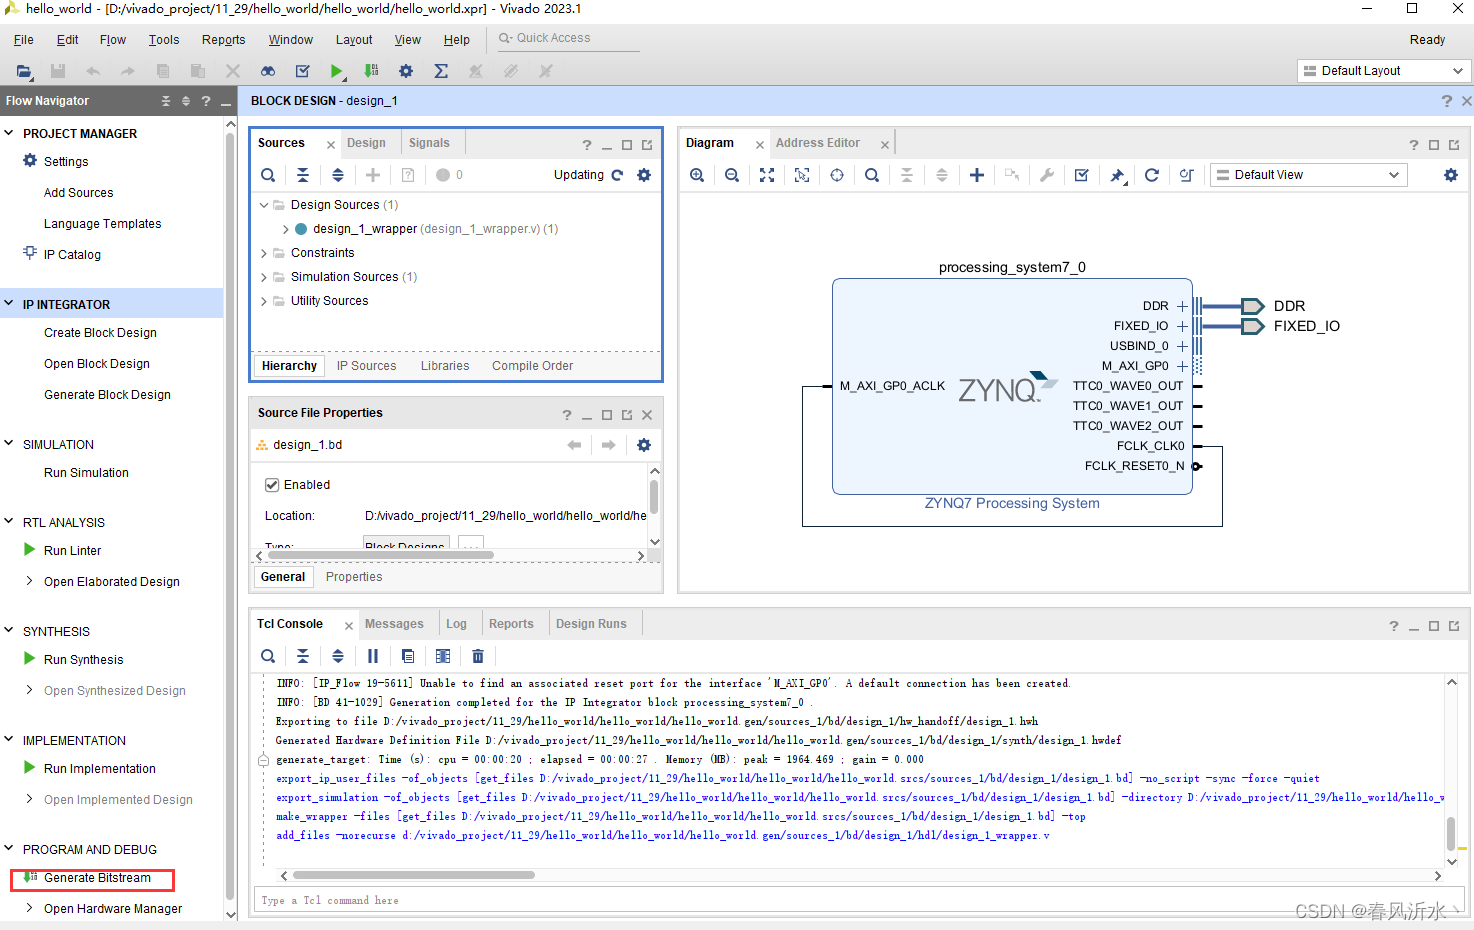Click the wrench icon in Diagram toolbar

1047,175
